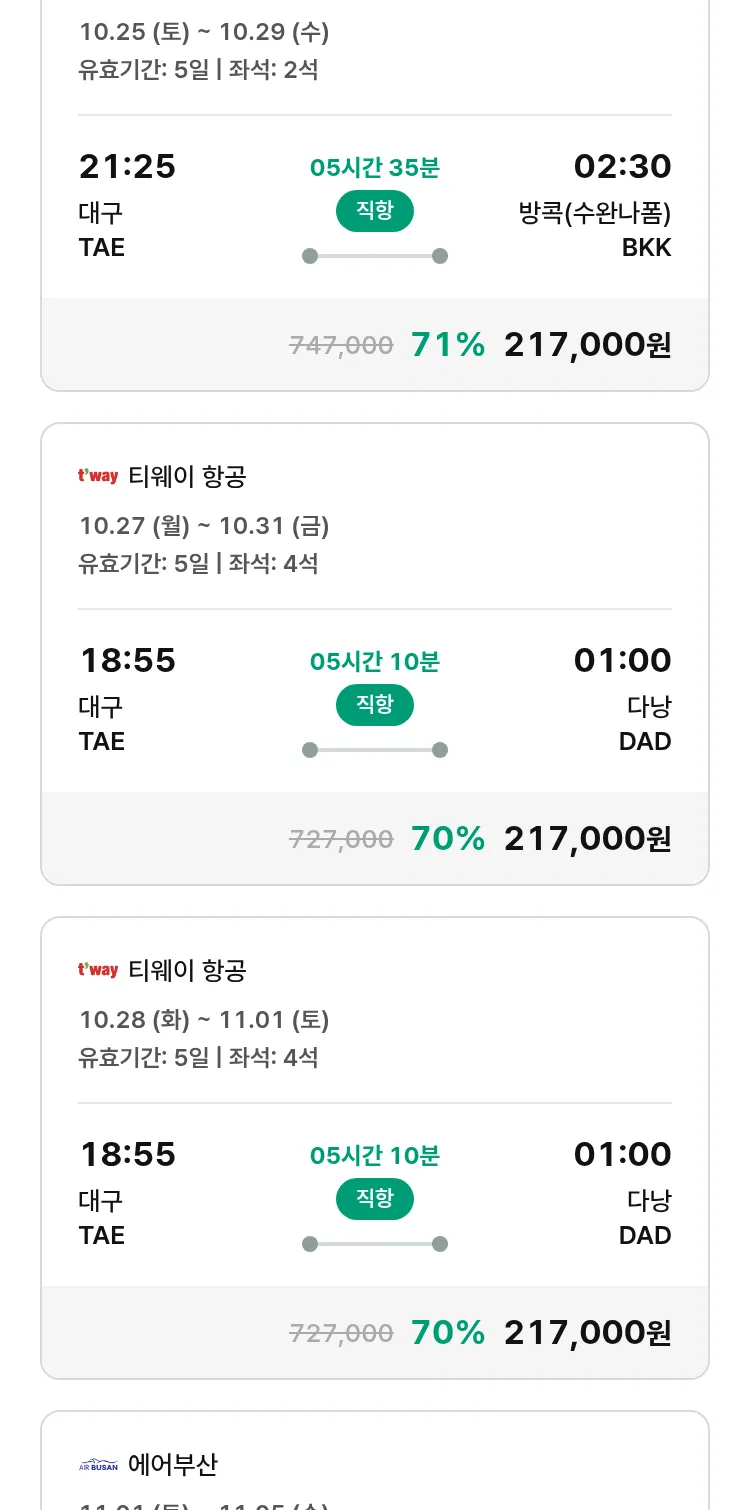Select the 217,000원 price on Bangkok flight
This screenshot has width=750, height=1510.
[x=587, y=345]
